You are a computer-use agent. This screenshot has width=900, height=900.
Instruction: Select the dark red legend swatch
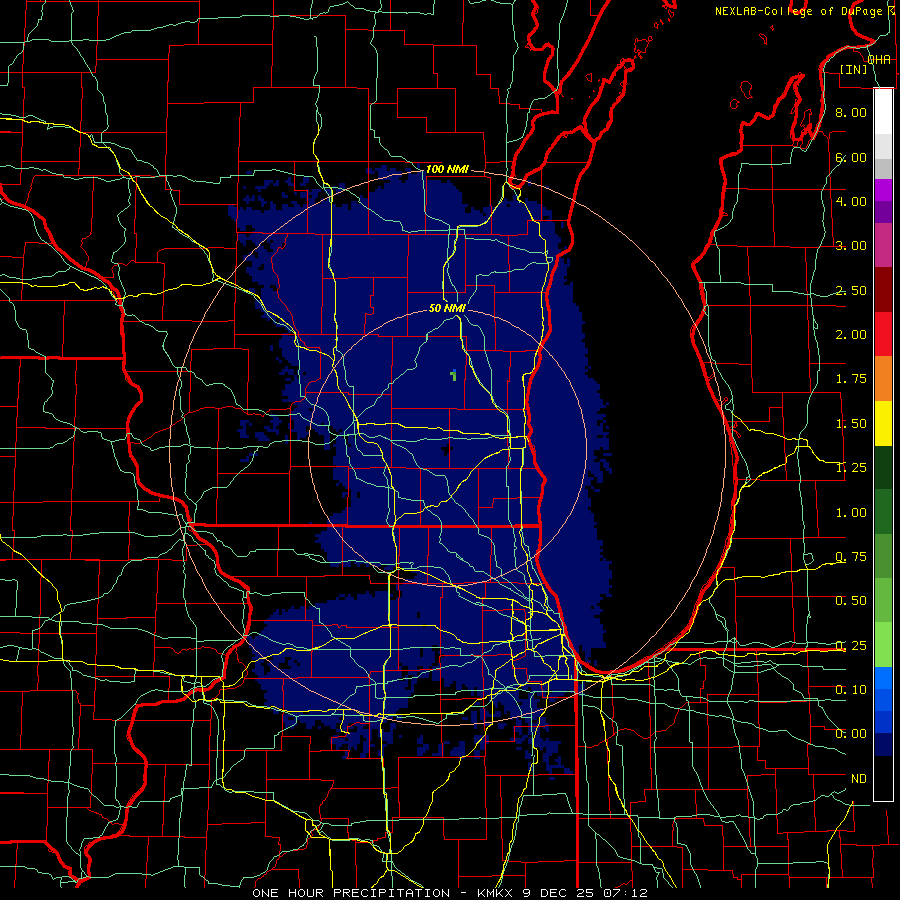tap(883, 290)
